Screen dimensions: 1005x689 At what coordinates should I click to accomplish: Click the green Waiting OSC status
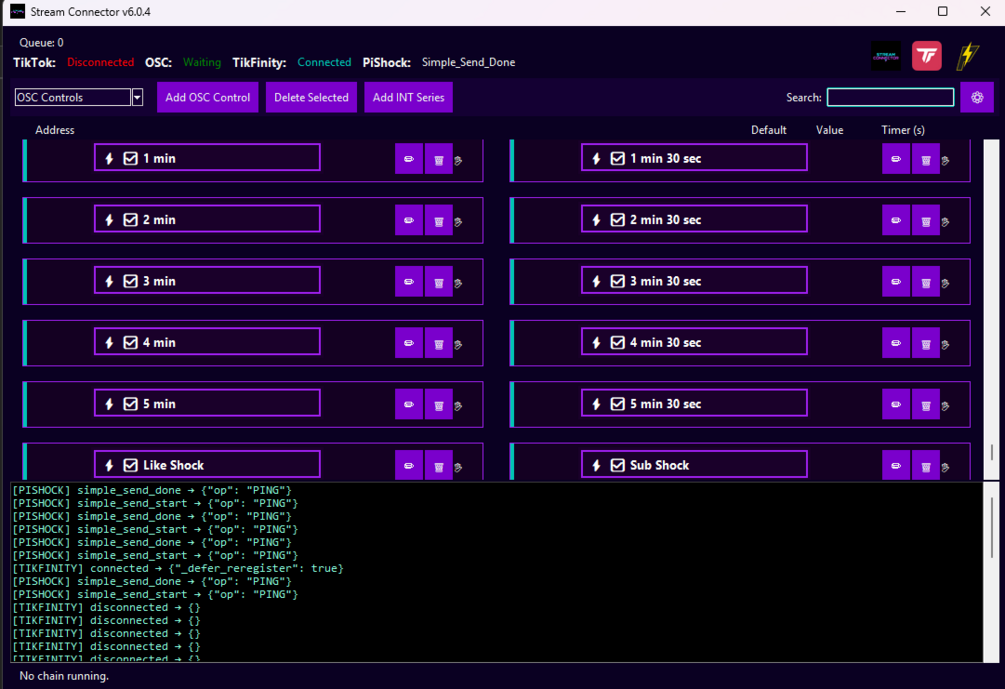click(202, 62)
